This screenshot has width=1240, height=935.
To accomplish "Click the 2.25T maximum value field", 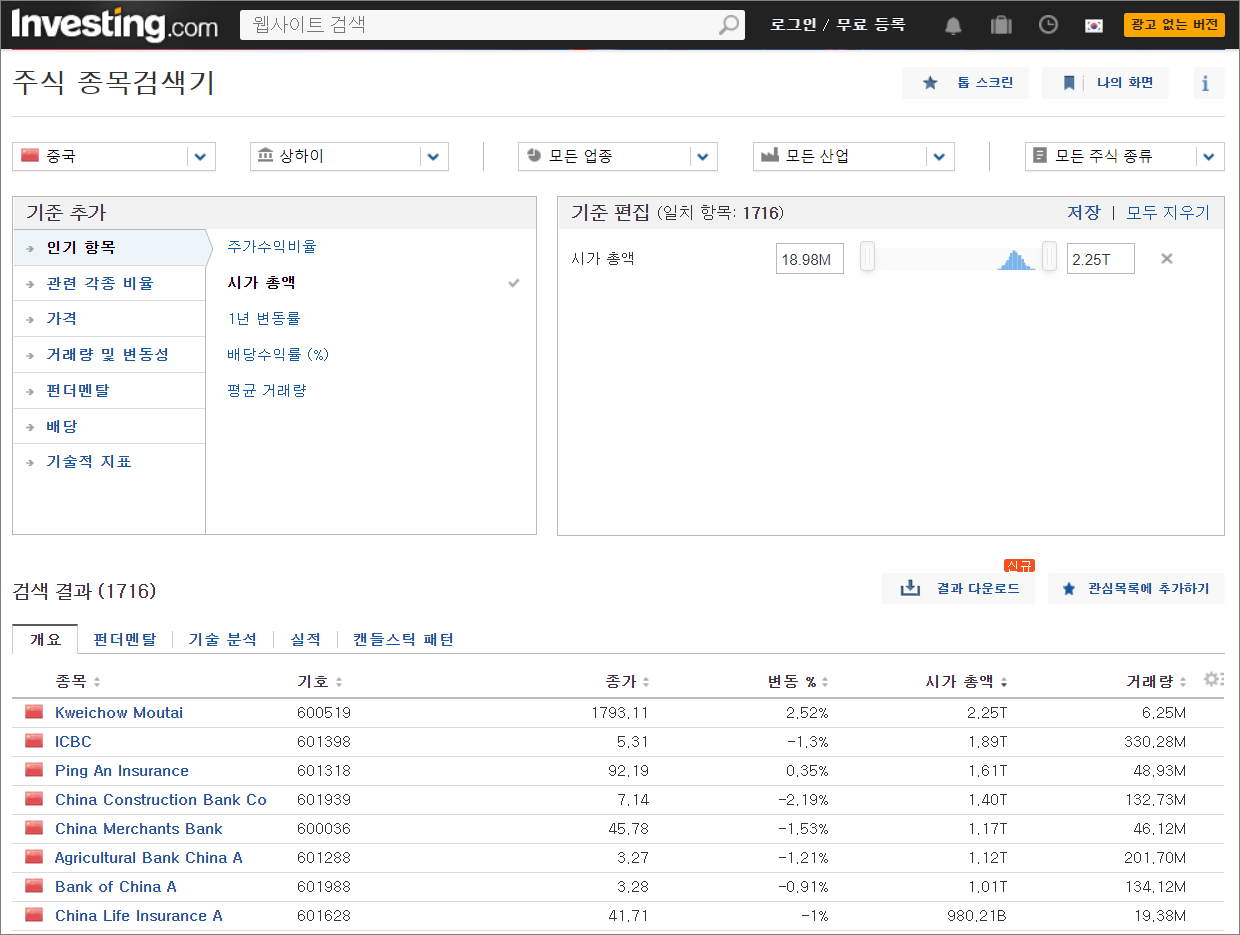I will pyautogui.click(x=1101, y=259).
